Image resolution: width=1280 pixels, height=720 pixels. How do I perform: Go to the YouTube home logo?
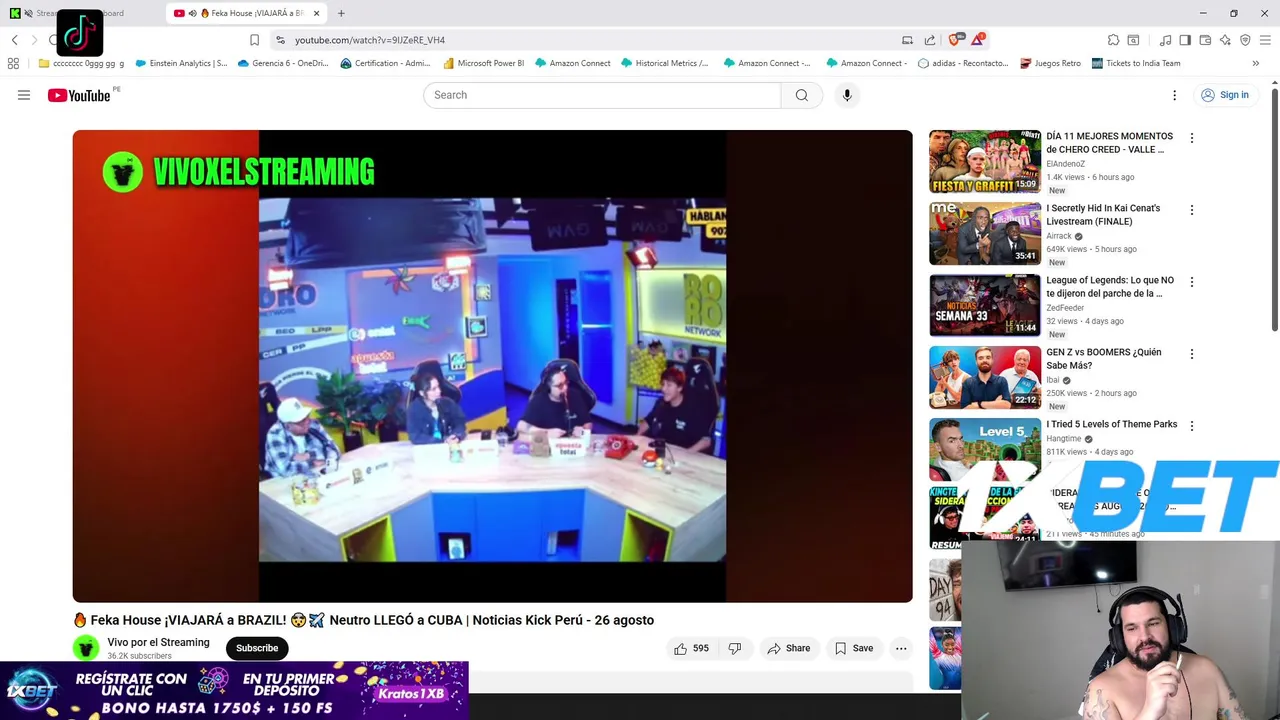coord(79,95)
